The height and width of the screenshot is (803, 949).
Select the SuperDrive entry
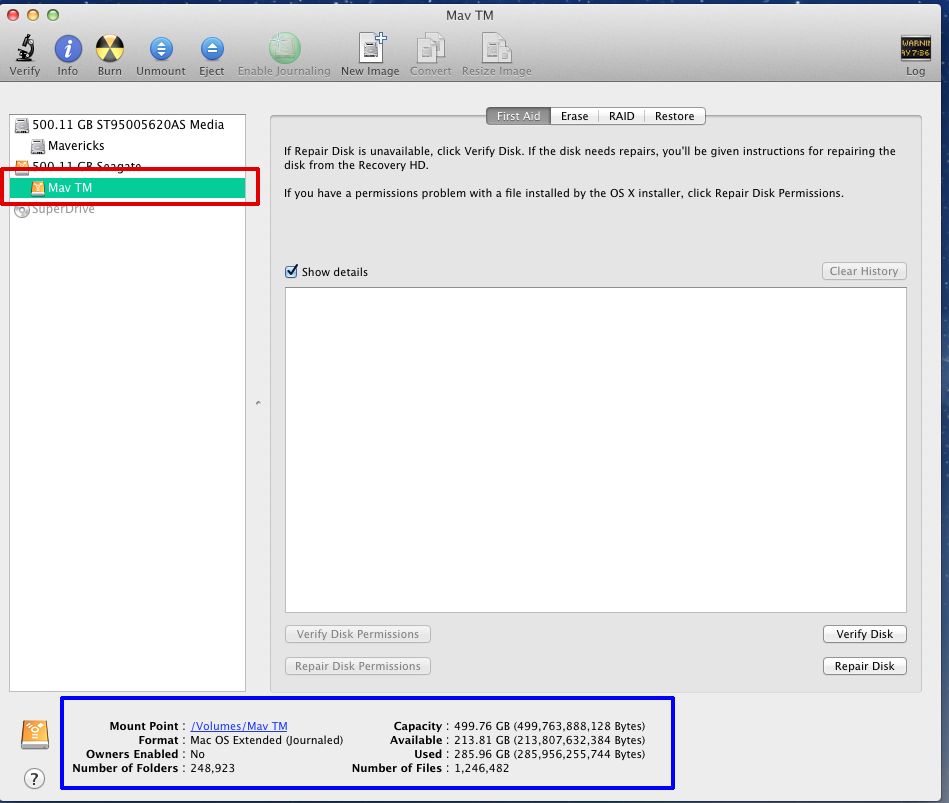click(127, 209)
